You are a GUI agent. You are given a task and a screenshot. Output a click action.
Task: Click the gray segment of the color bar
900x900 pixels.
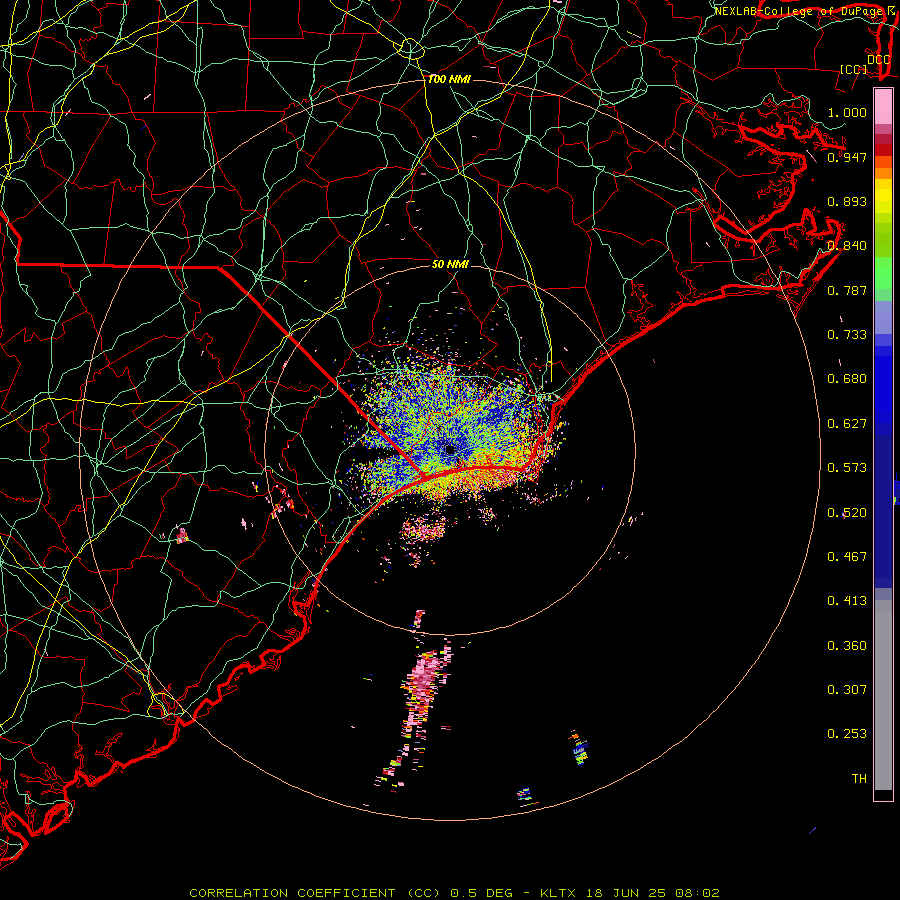click(883, 695)
